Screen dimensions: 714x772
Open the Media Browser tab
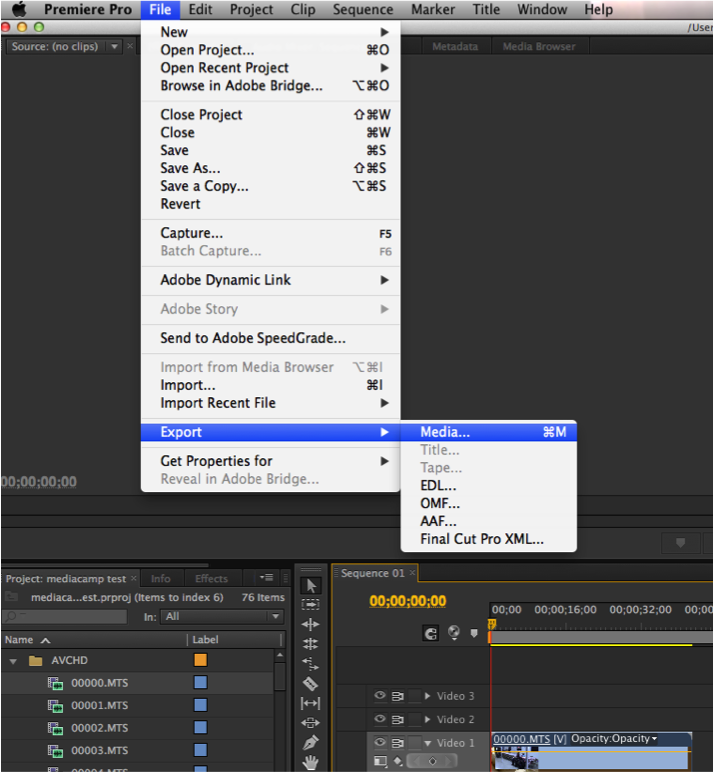click(x=538, y=46)
